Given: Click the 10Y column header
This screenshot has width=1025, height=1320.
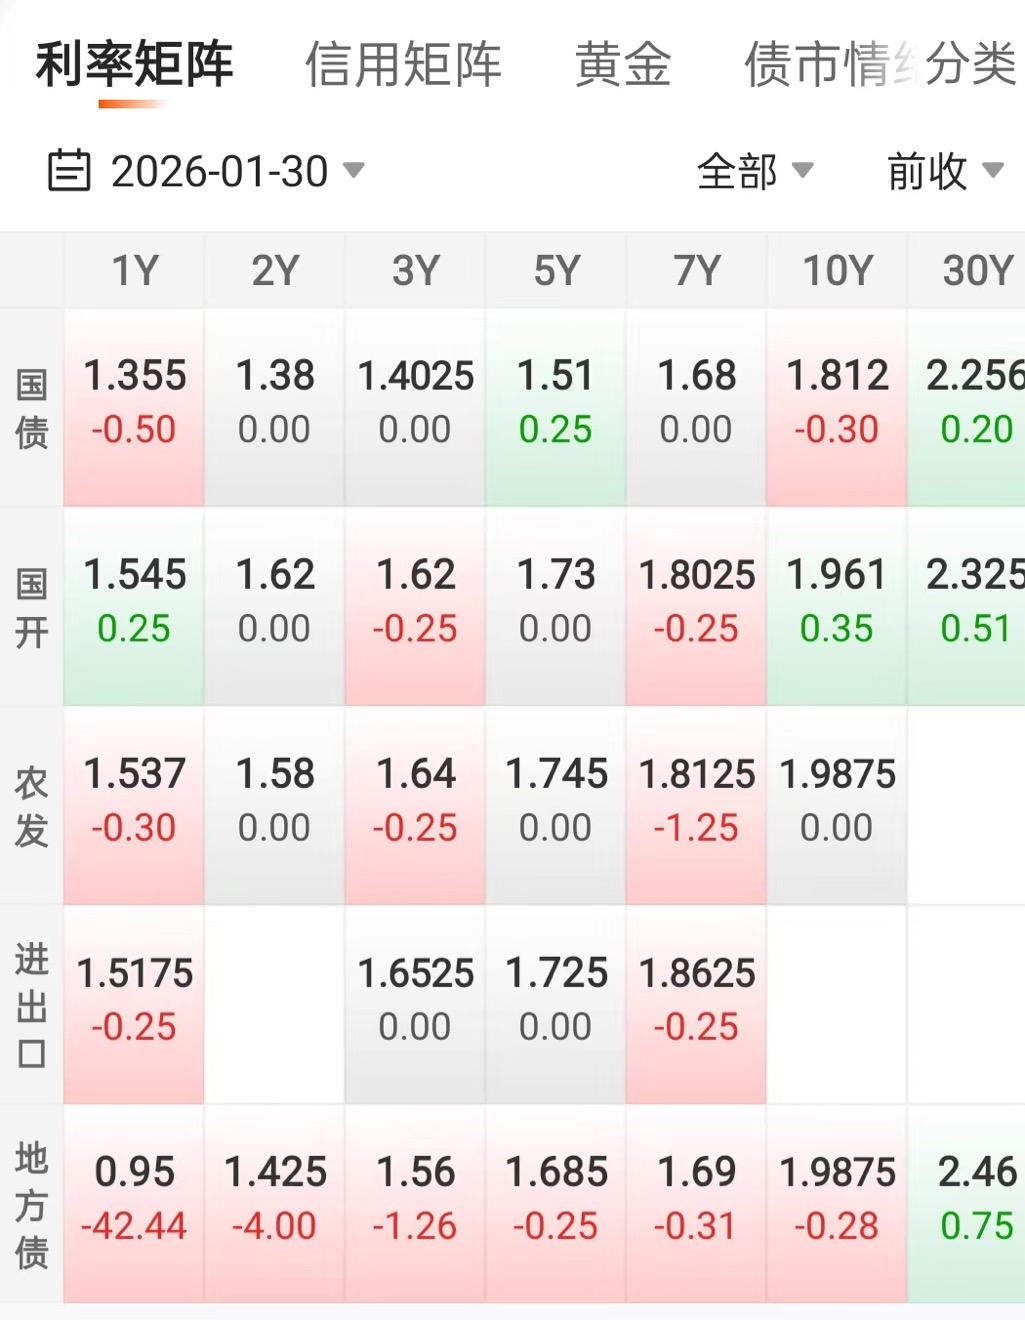Looking at the screenshot, I should [837, 271].
